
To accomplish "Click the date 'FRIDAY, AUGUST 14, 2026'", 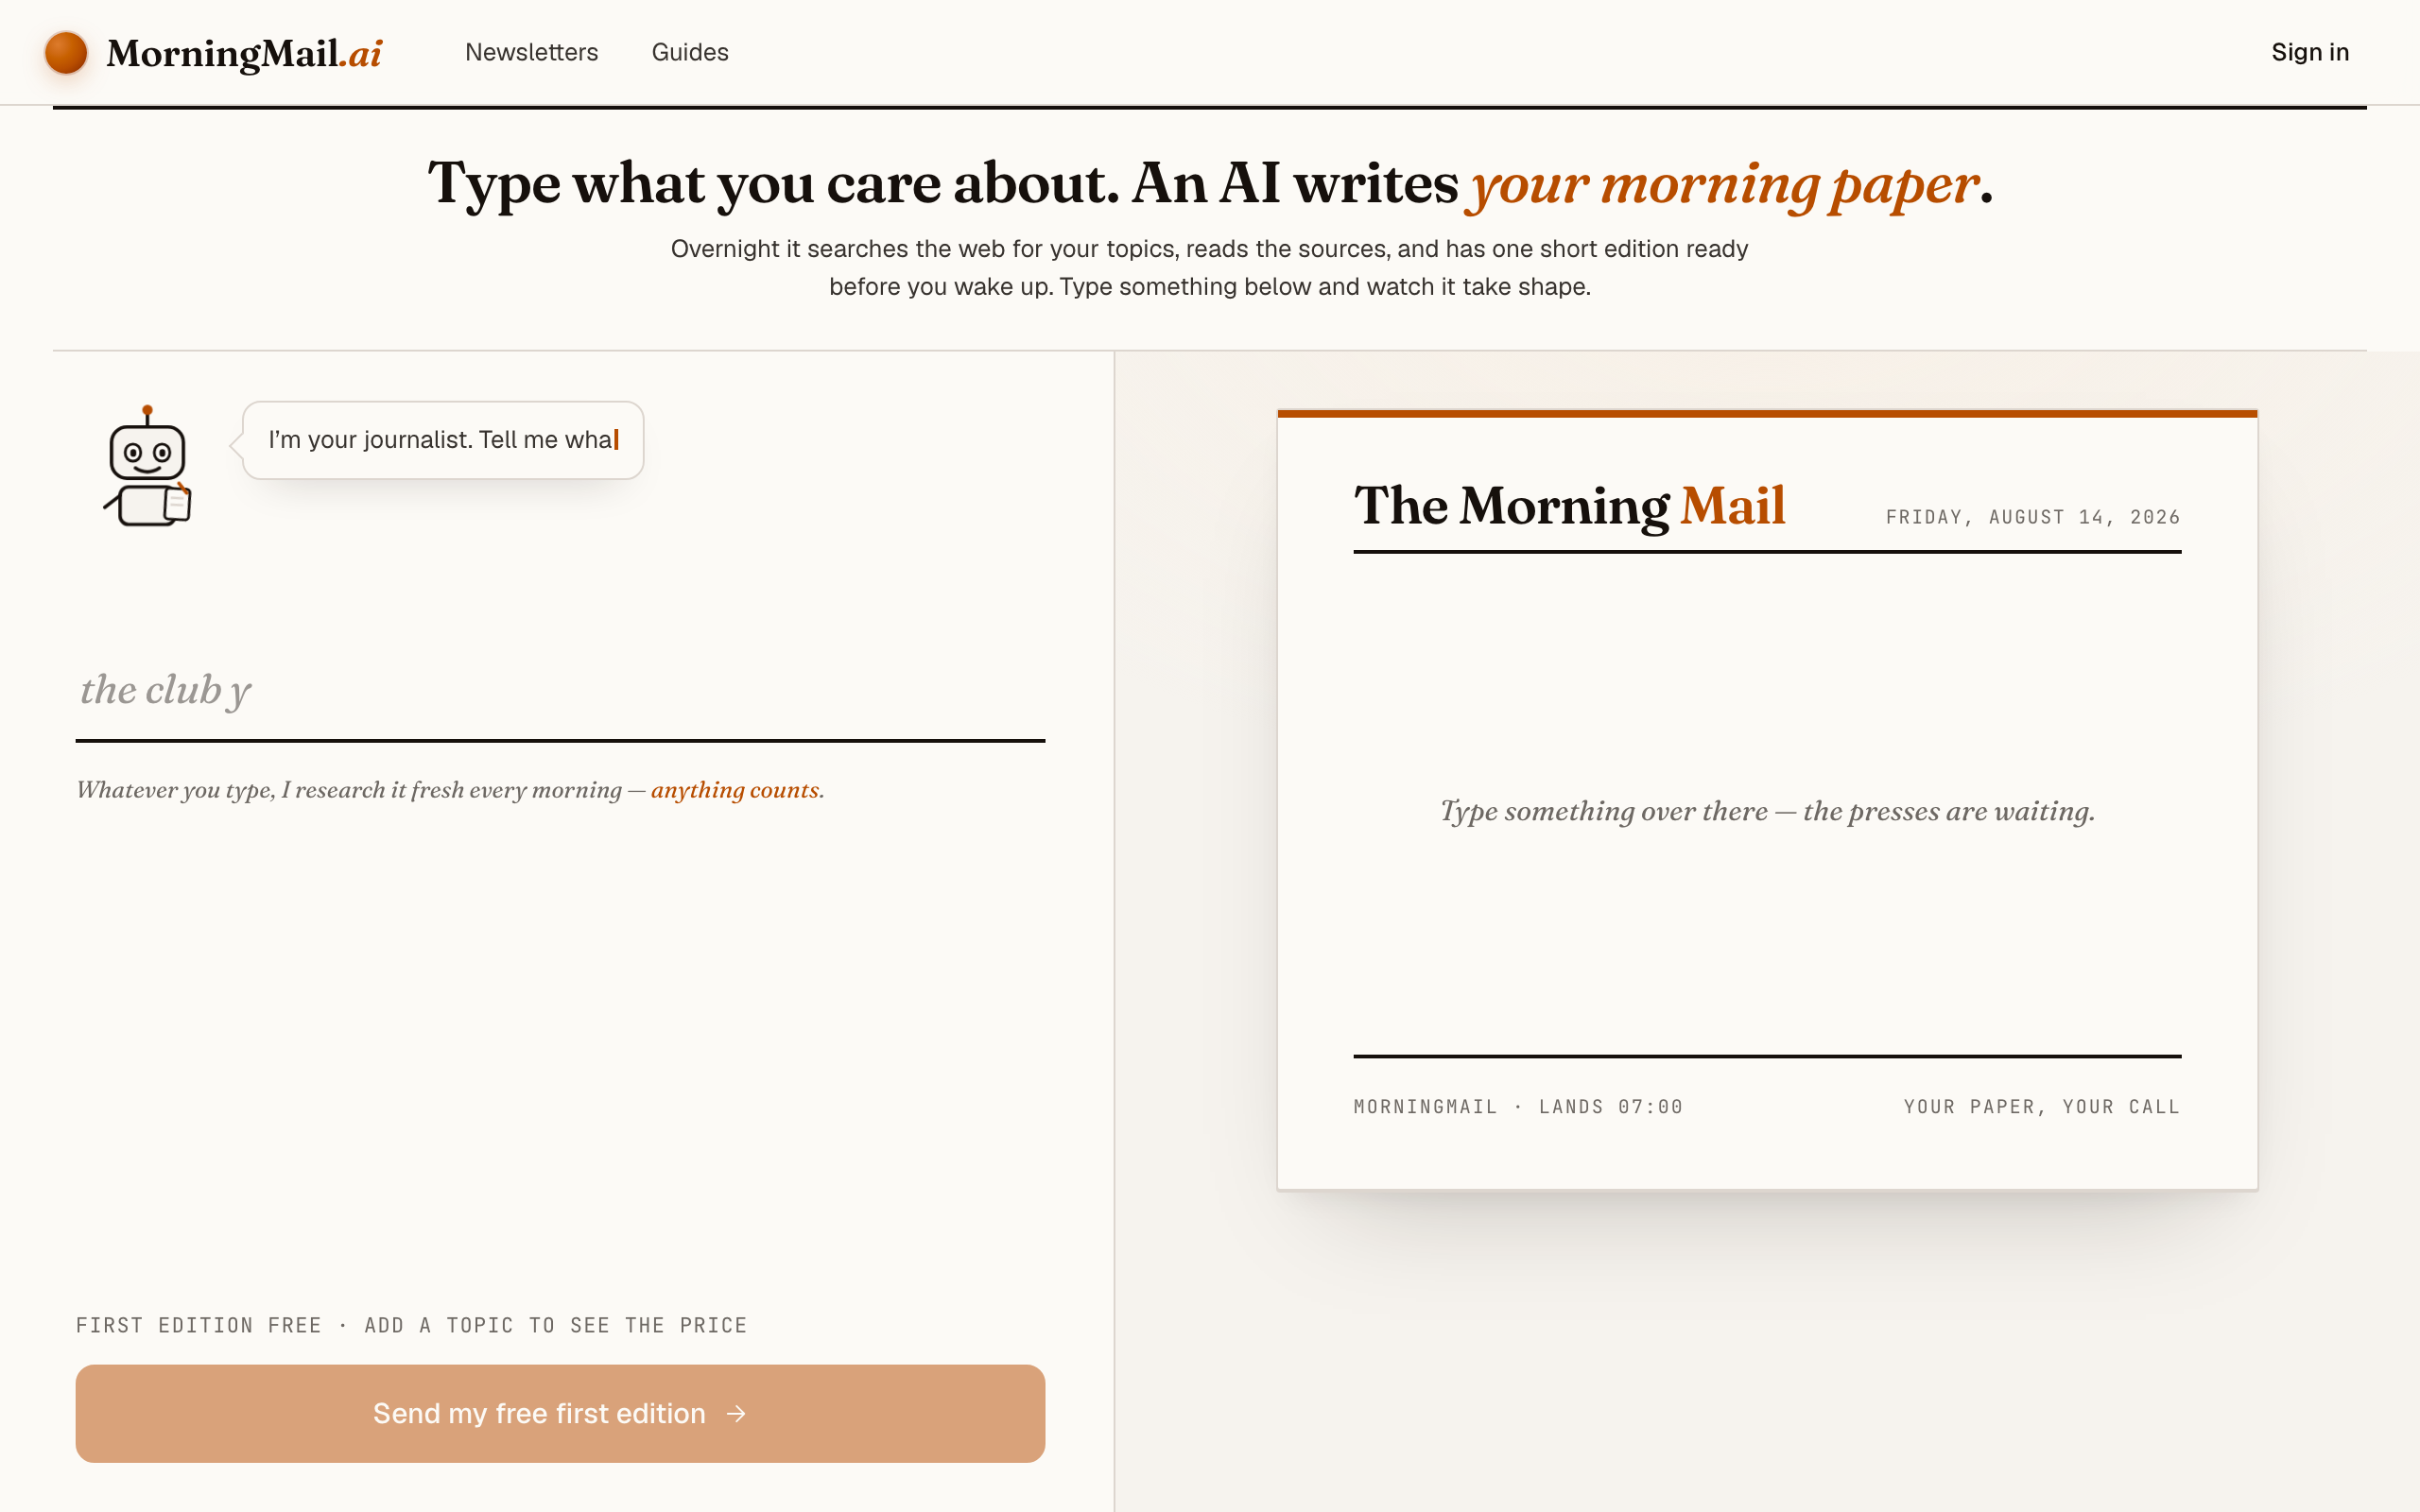I will pos(2033,517).
